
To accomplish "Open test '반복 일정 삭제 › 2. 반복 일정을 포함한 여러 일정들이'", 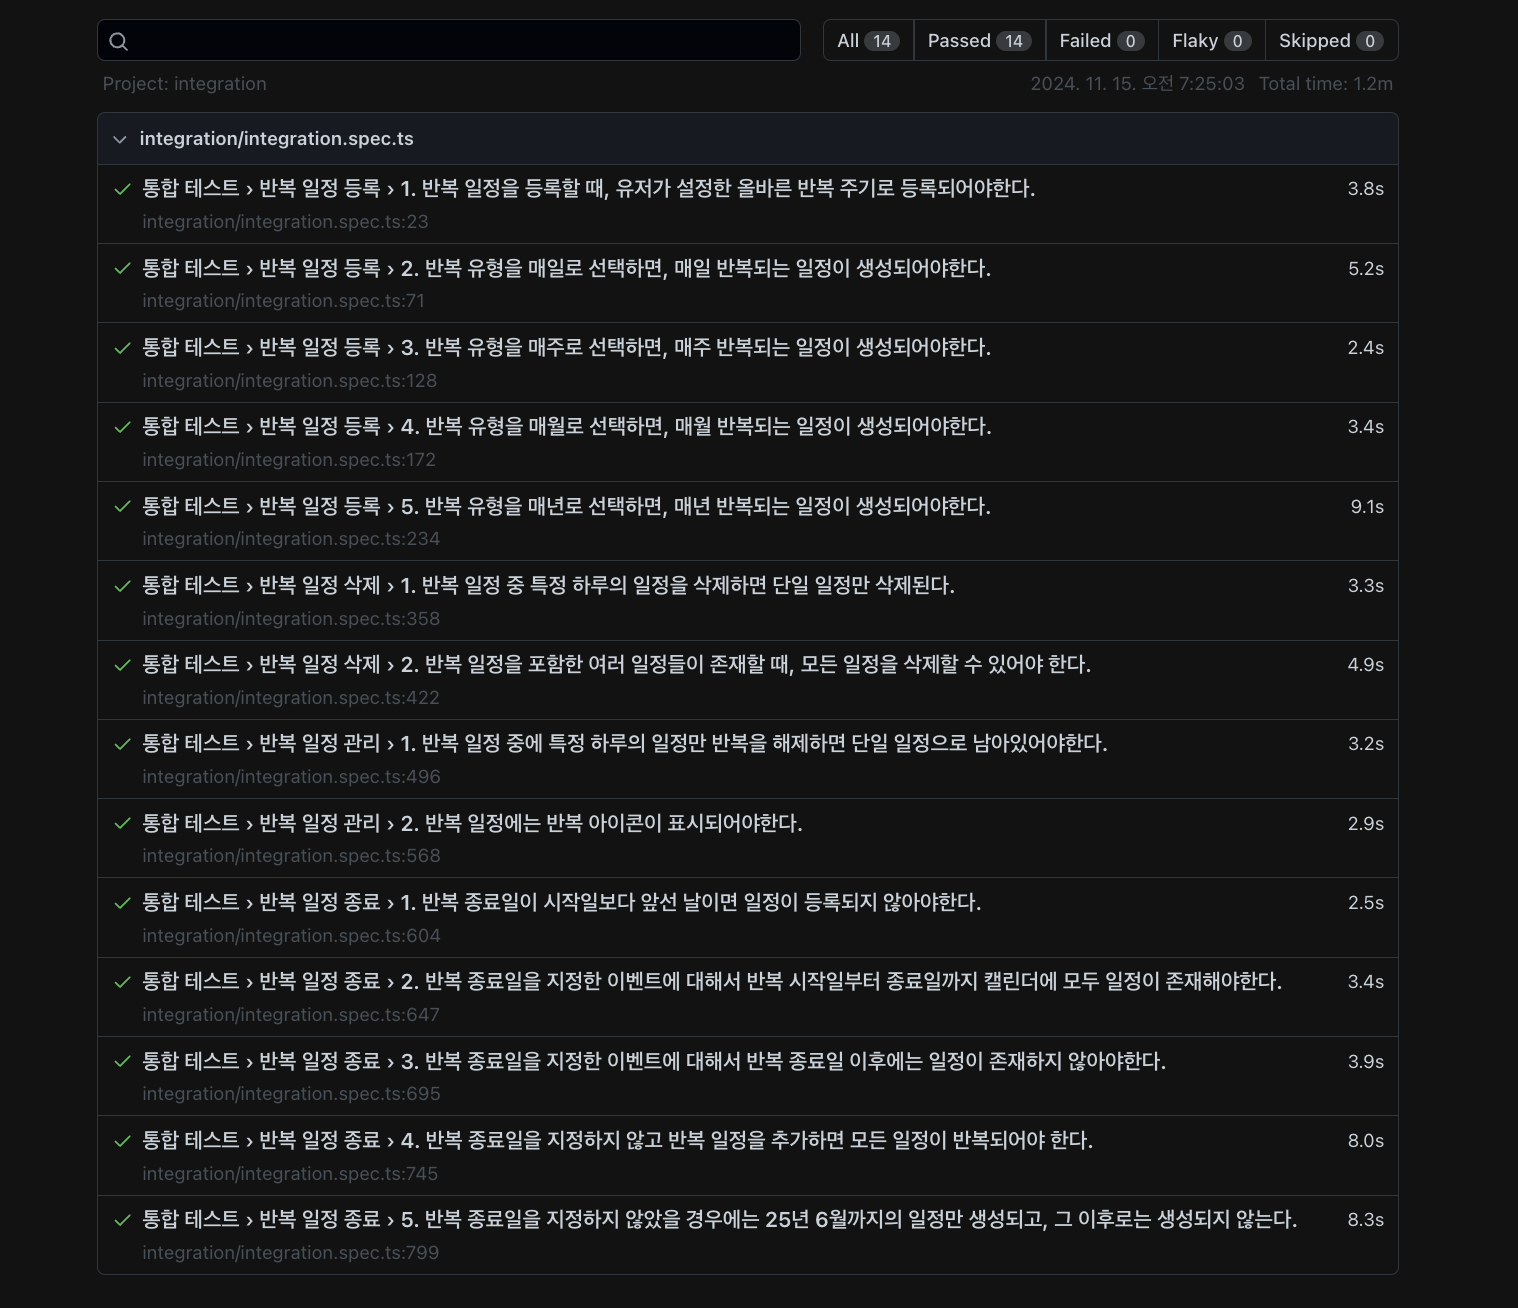I will click(616, 664).
